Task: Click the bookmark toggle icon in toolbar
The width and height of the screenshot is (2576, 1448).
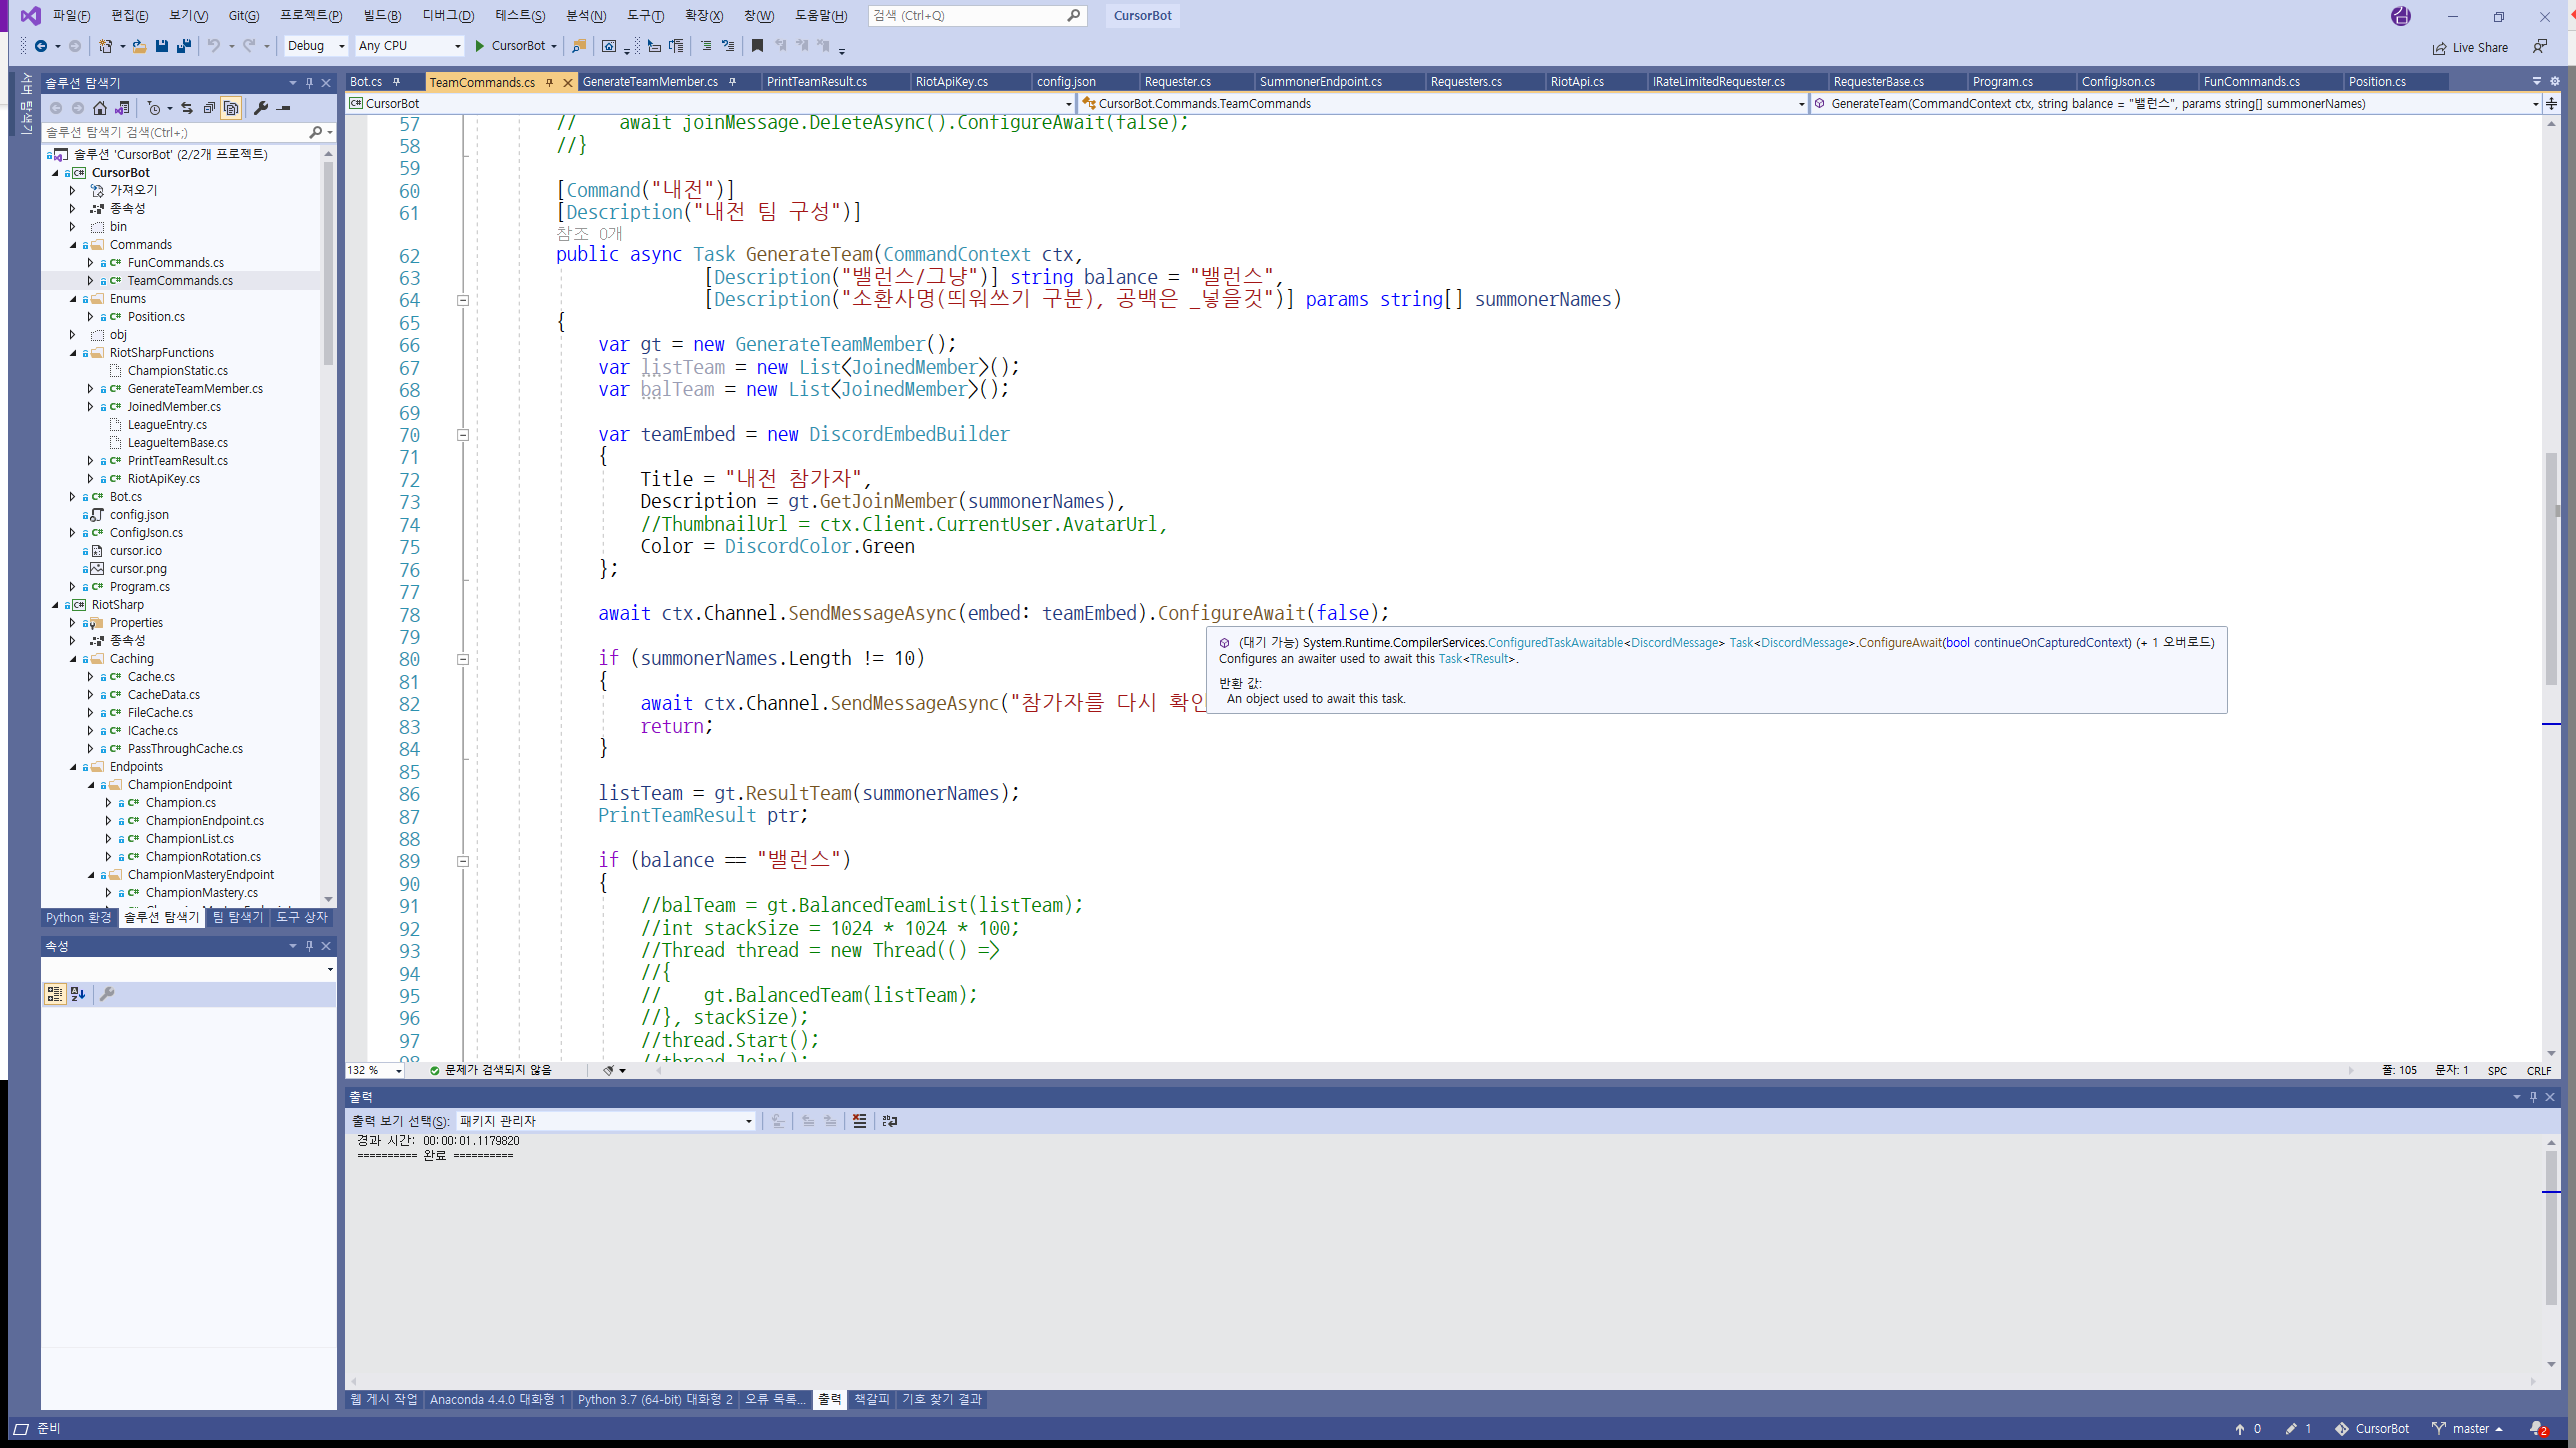Action: pos(757,46)
